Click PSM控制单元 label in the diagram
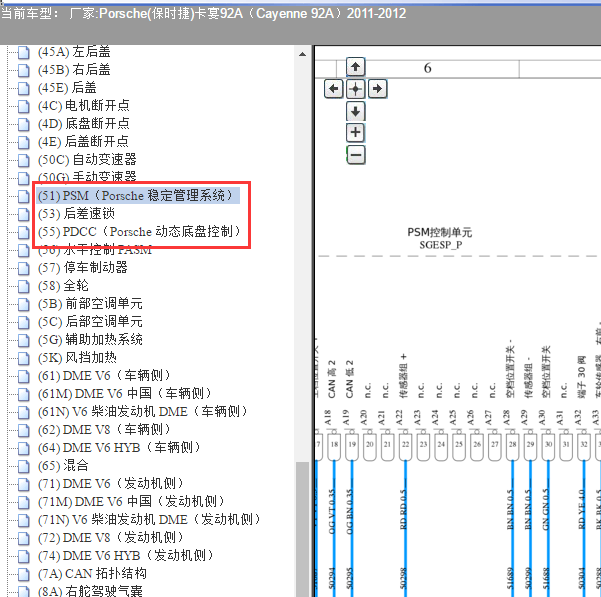Viewport: 601px width, 597px height. 440,232
